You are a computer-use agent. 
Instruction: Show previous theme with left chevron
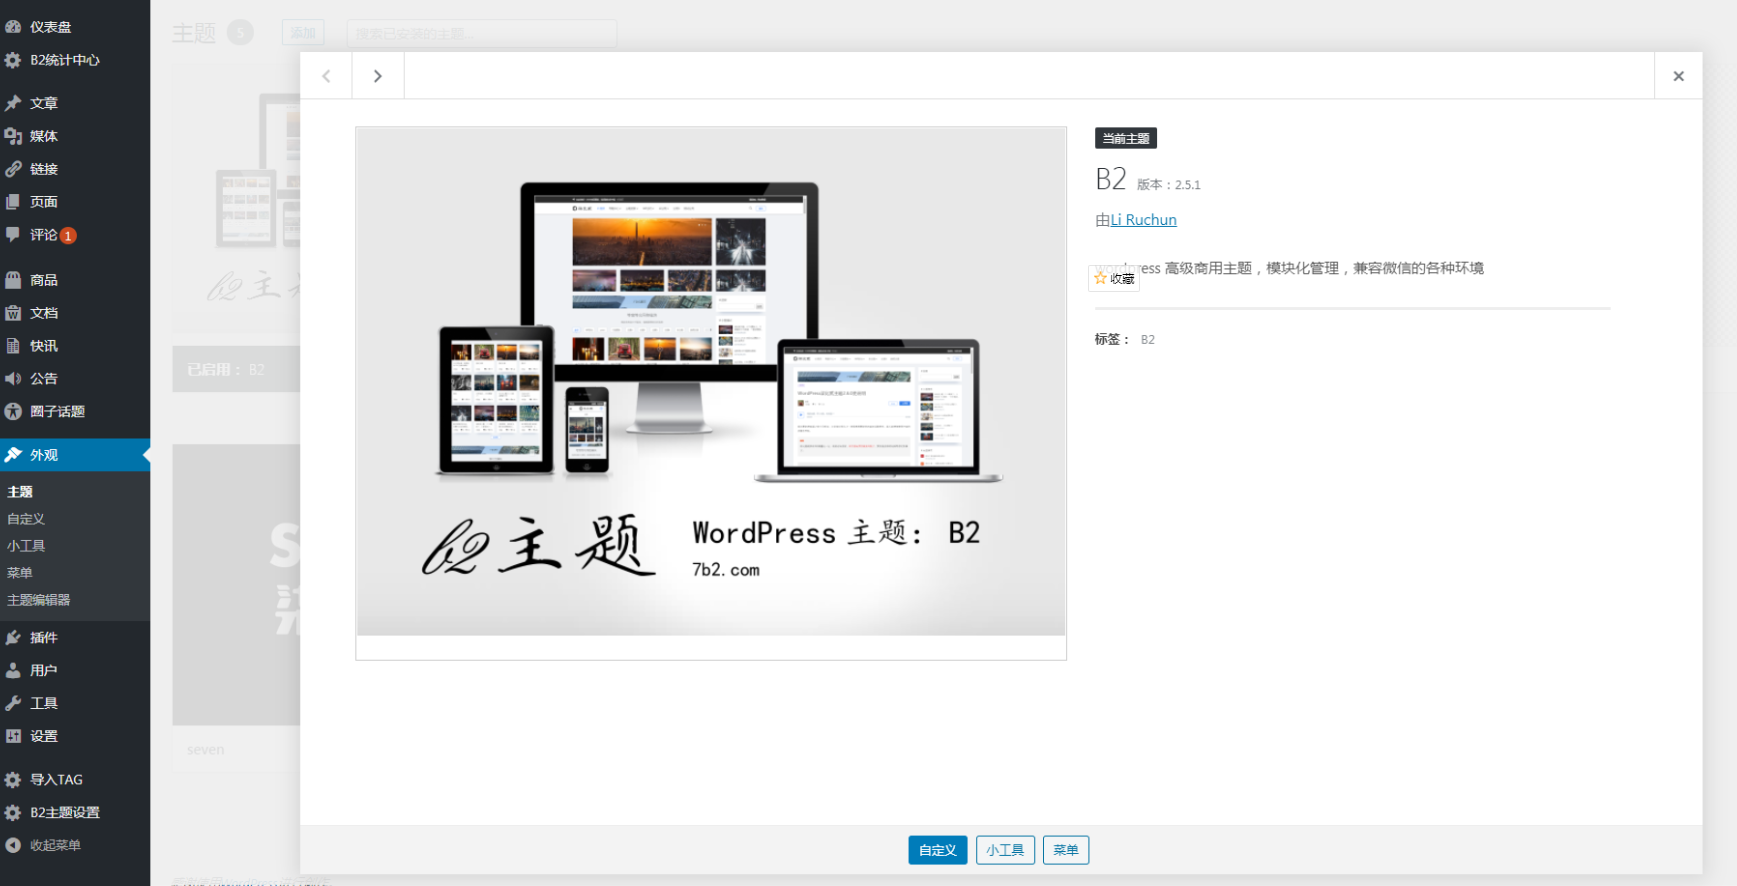[326, 76]
